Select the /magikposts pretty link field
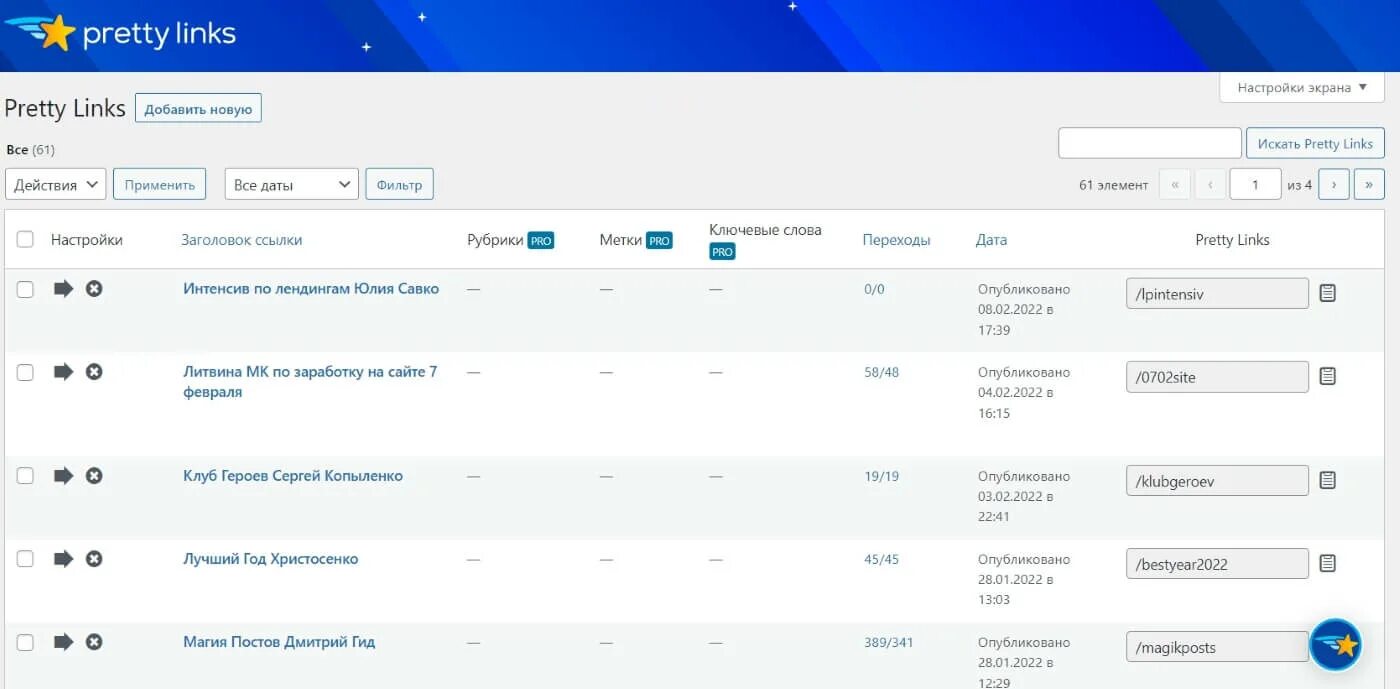This screenshot has width=1400, height=689. tap(1217, 646)
